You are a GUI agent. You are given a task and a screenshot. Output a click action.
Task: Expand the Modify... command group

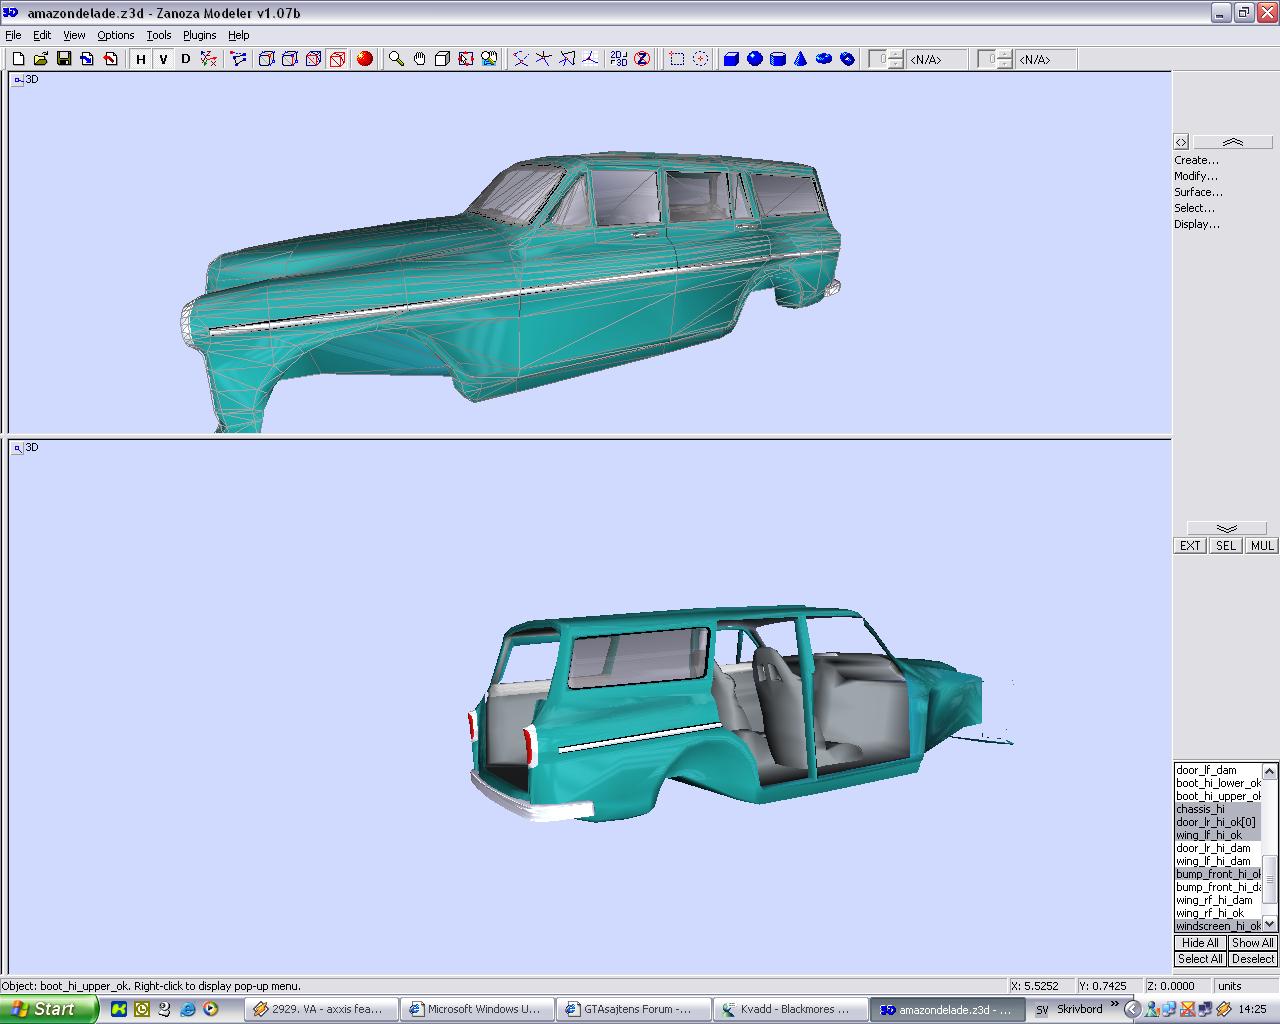coord(1196,176)
